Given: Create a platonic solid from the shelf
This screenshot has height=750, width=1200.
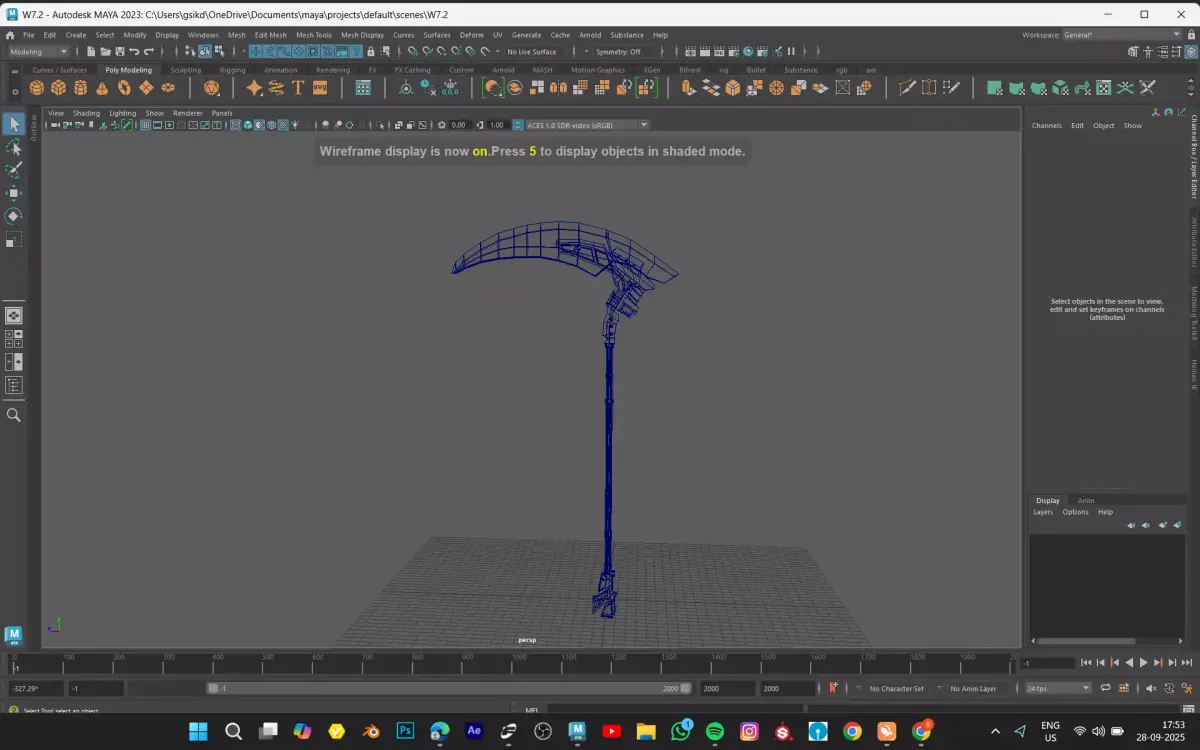Looking at the screenshot, I should click(x=211, y=88).
